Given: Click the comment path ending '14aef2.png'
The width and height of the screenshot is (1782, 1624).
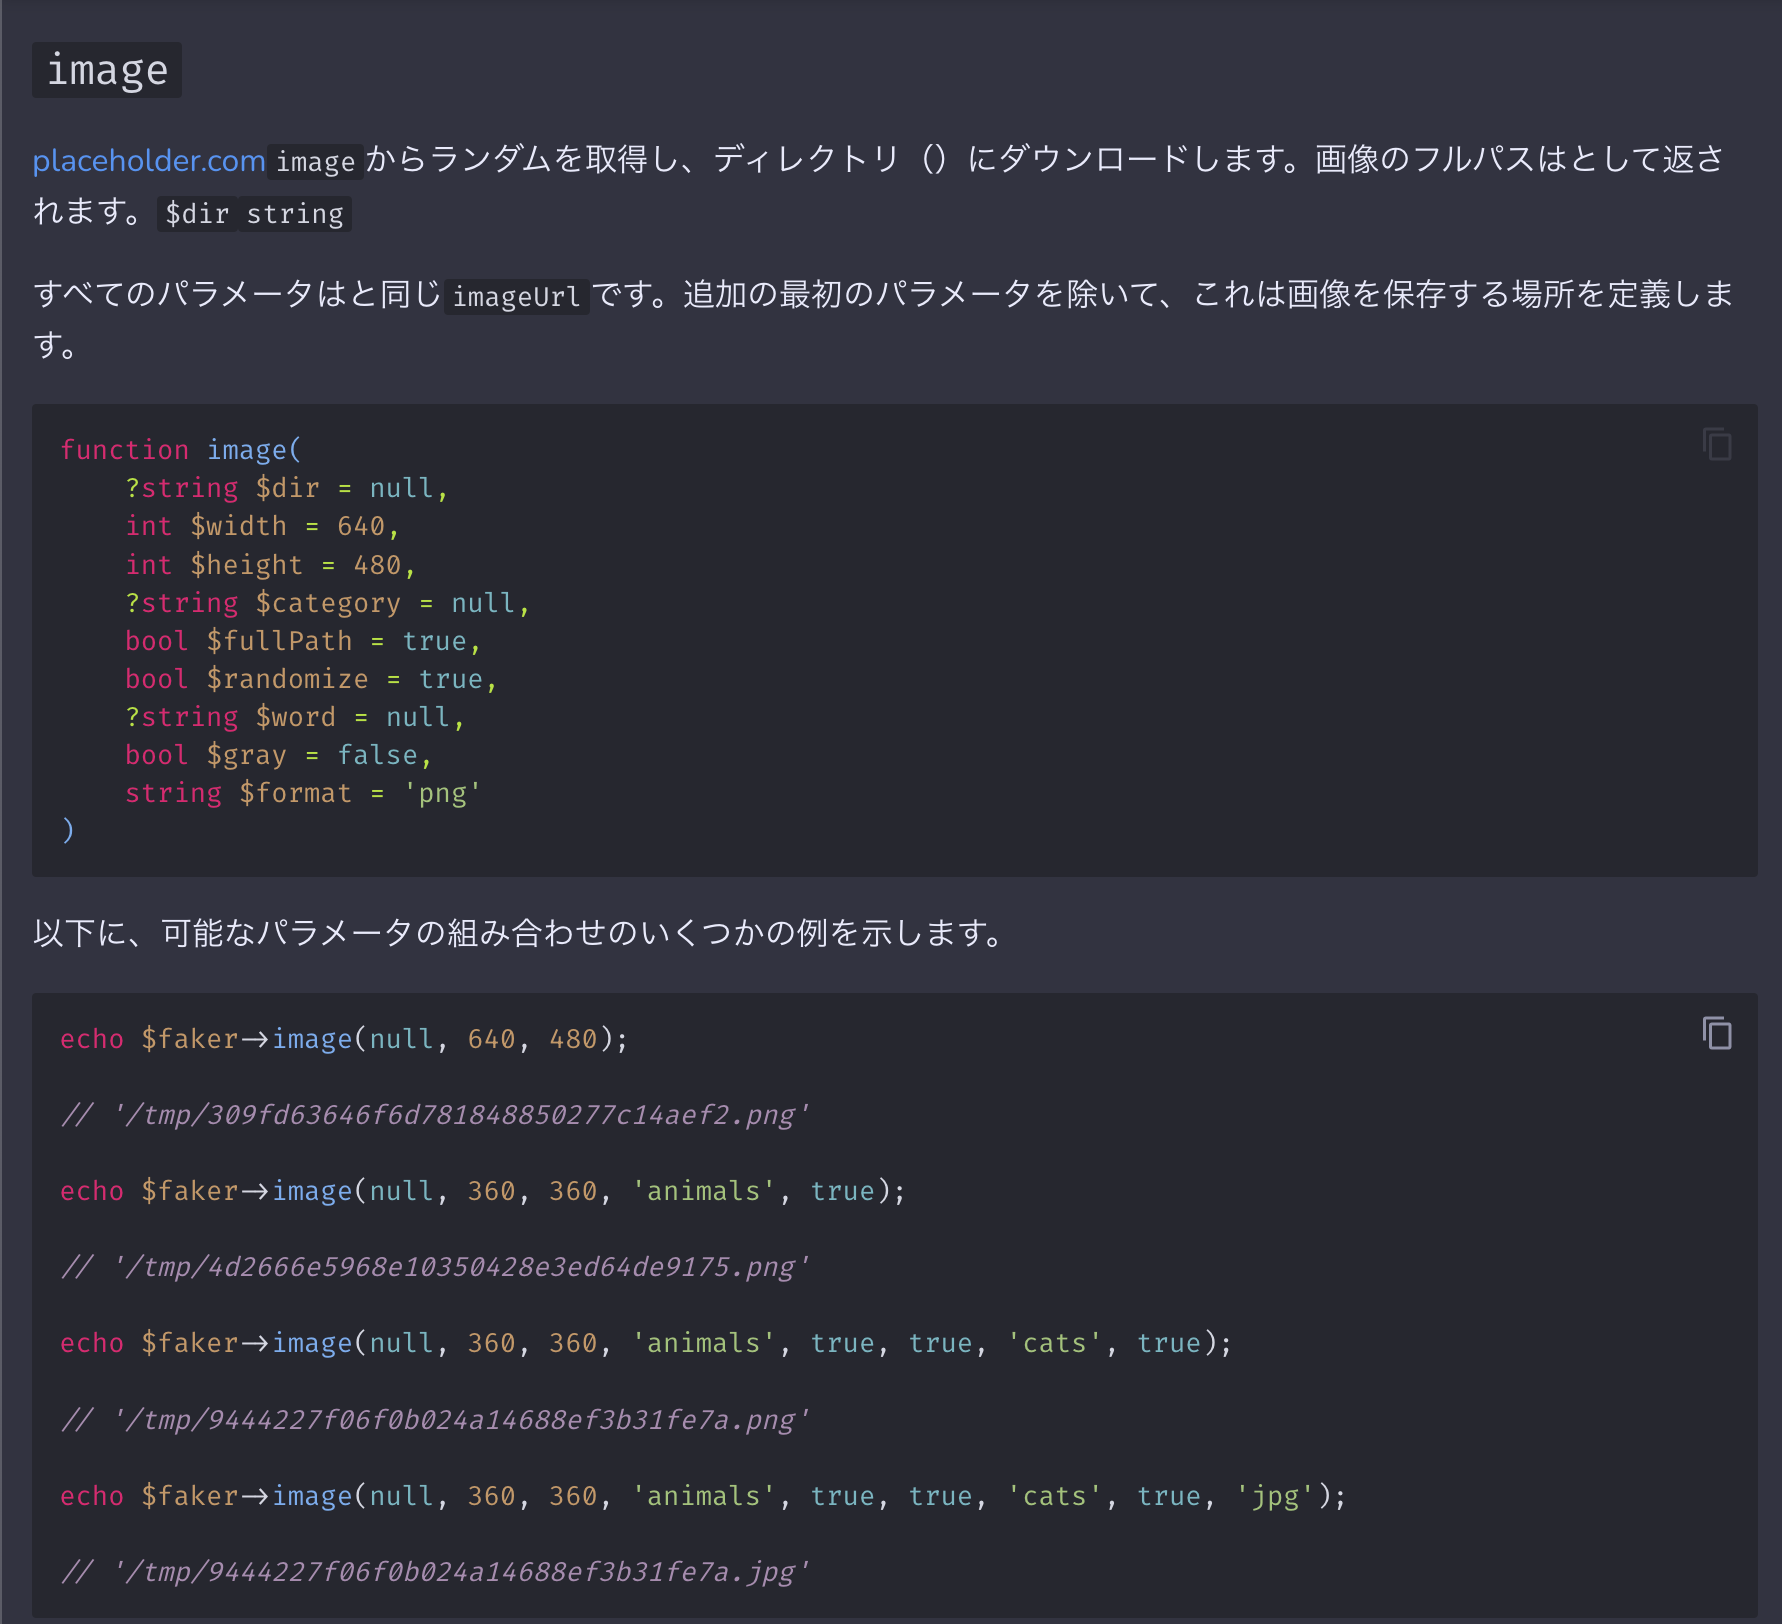Looking at the screenshot, I should (x=436, y=1115).
